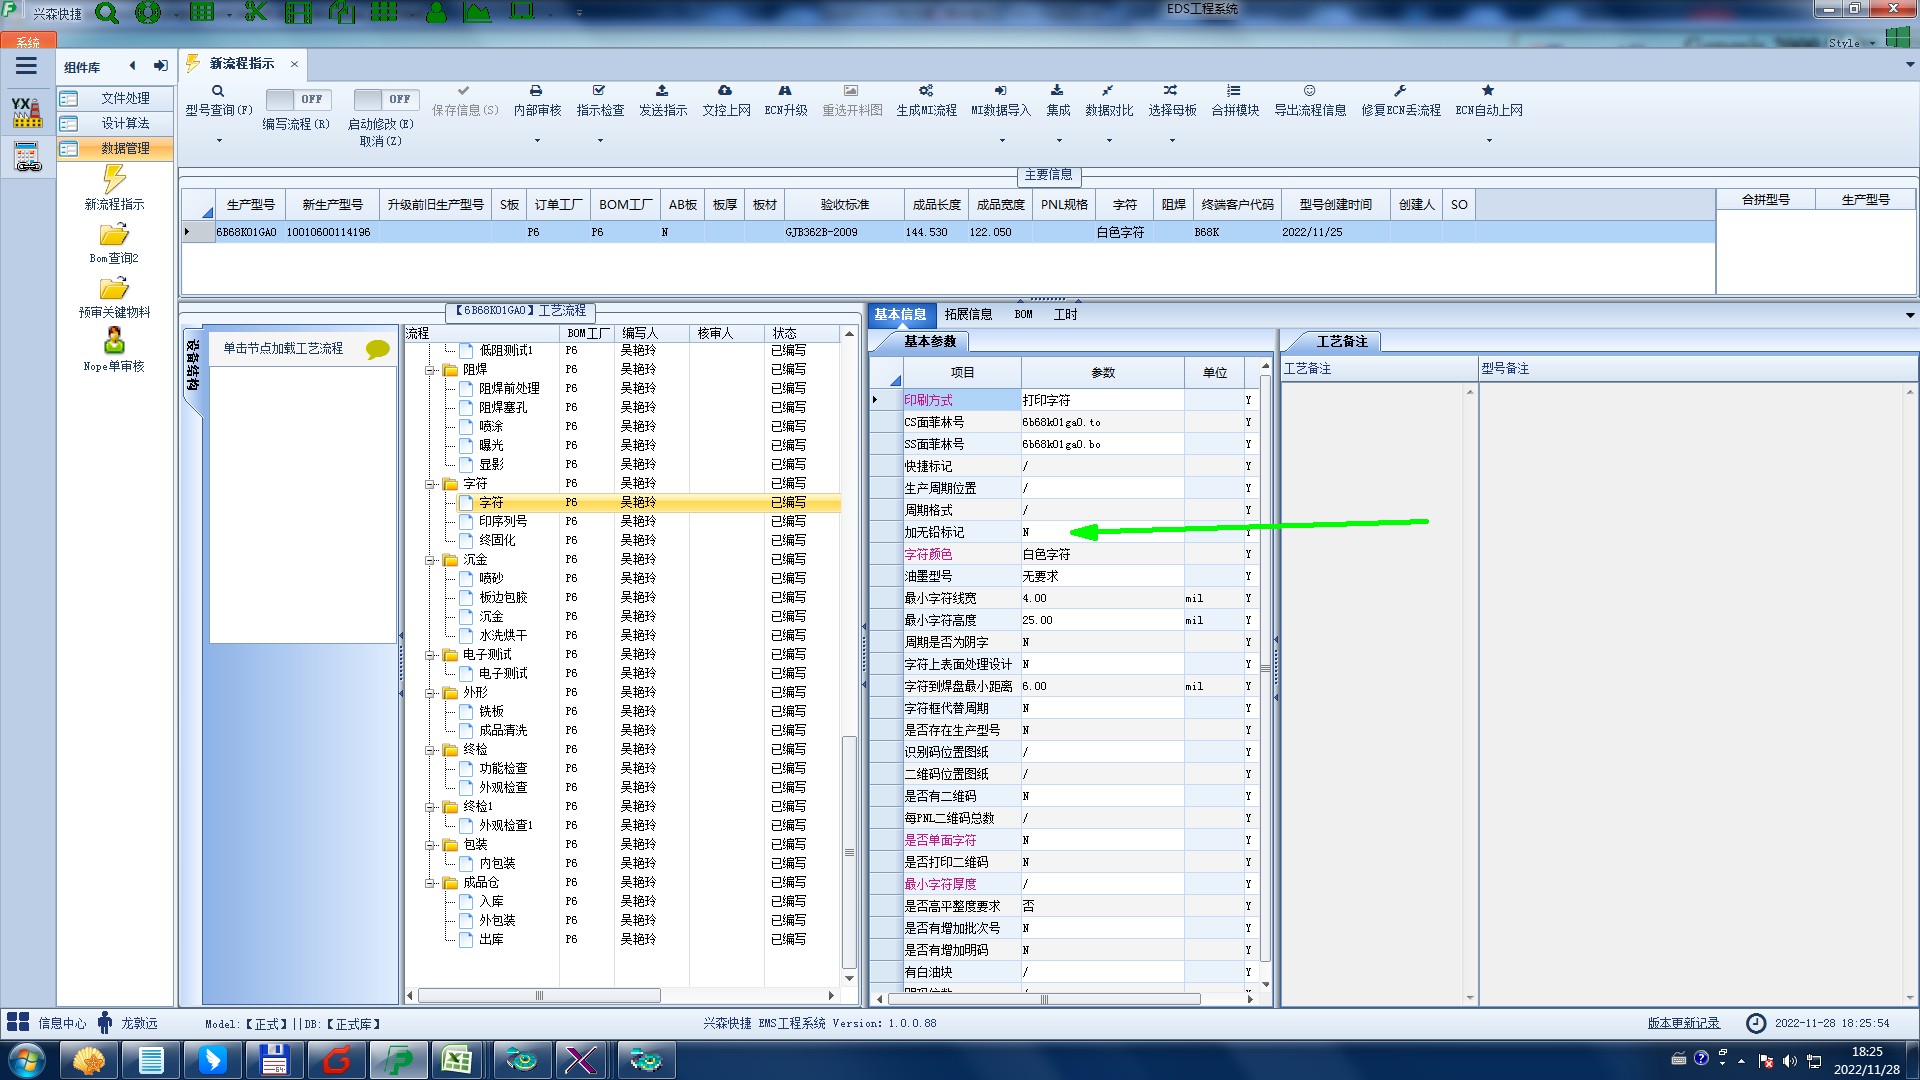The image size is (1920, 1080).
Task: Select 数据管理 in component library
Action: pos(125,148)
